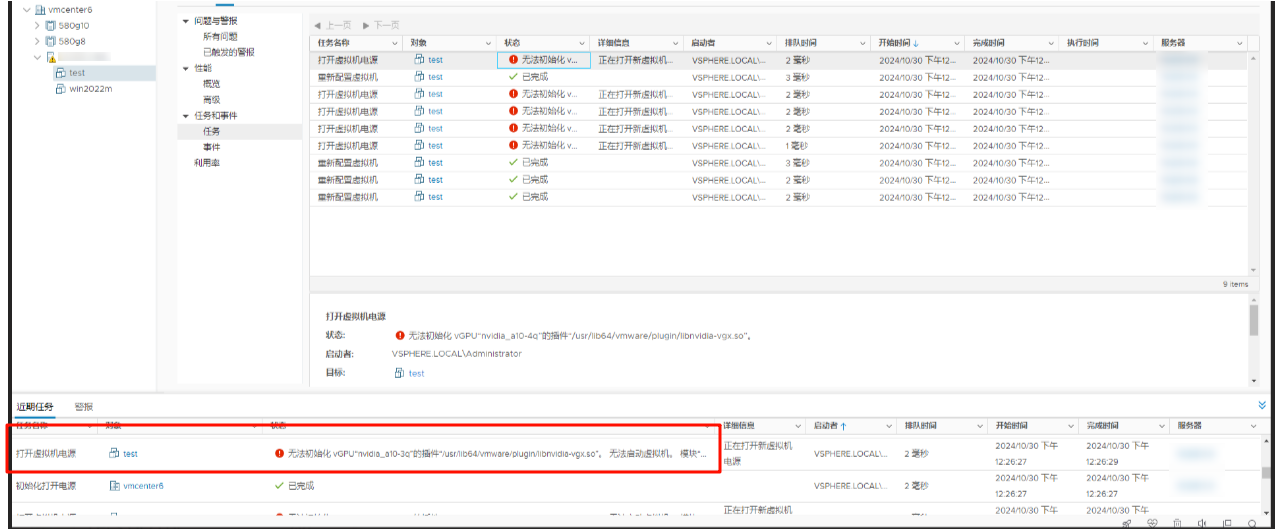This screenshot has width=1280, height=530.
Task: Switch to 近期任务 tab
Action: (34, 406)
